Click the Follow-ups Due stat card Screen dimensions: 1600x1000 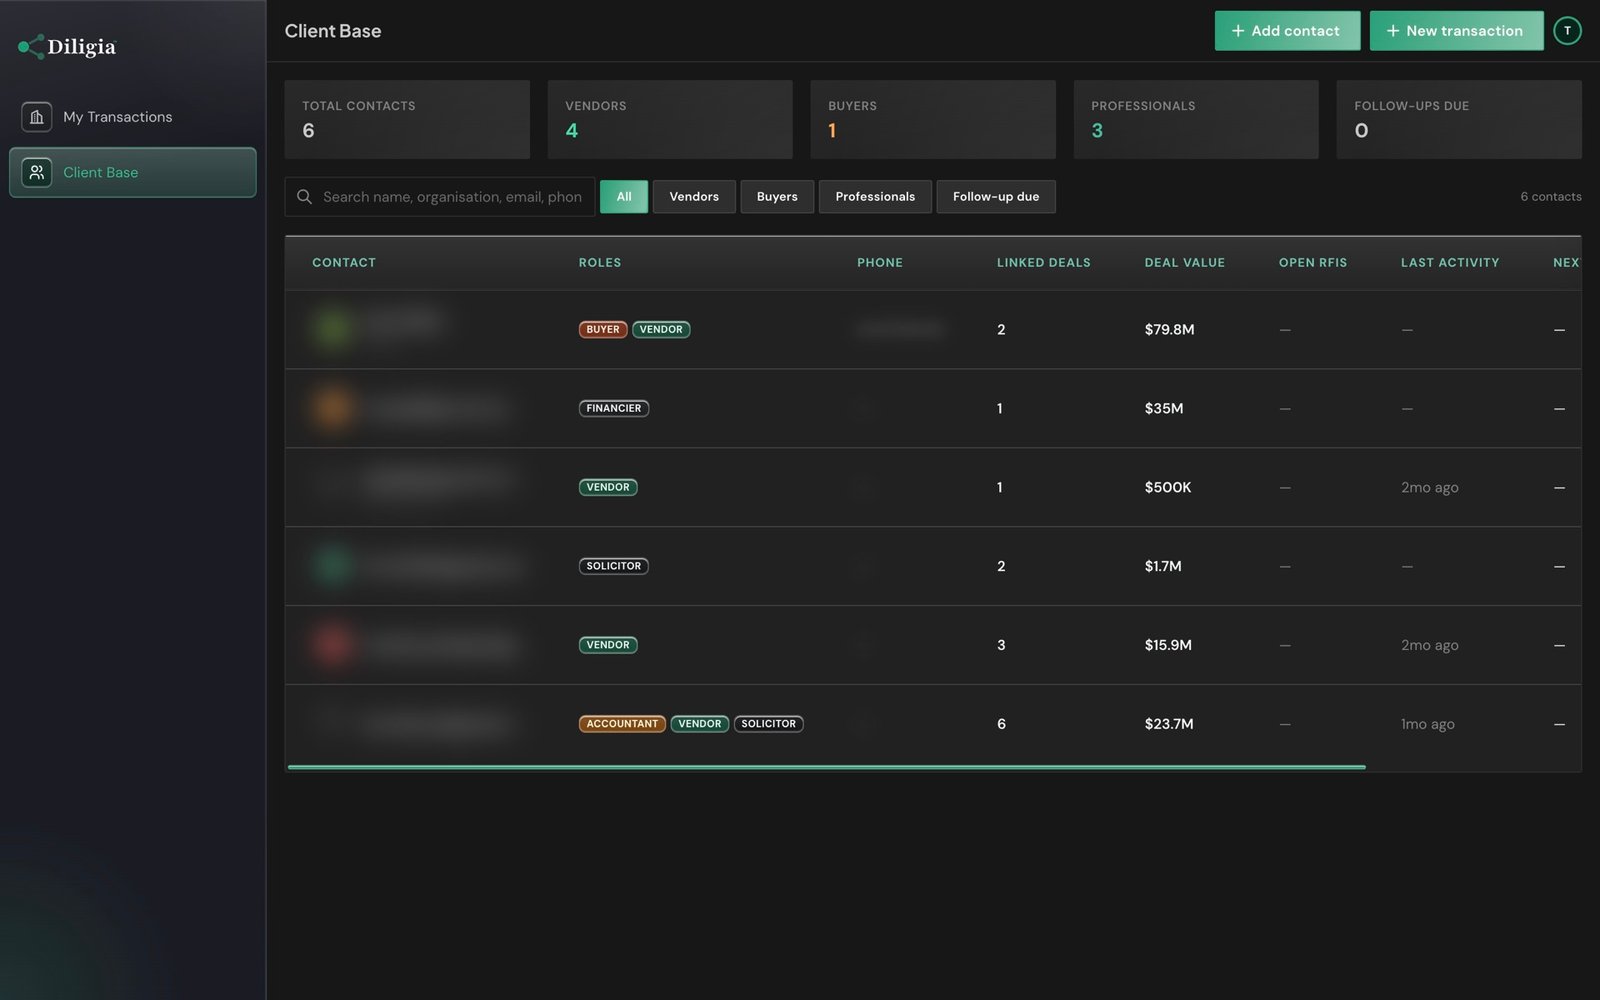(x=1459, y=120)
